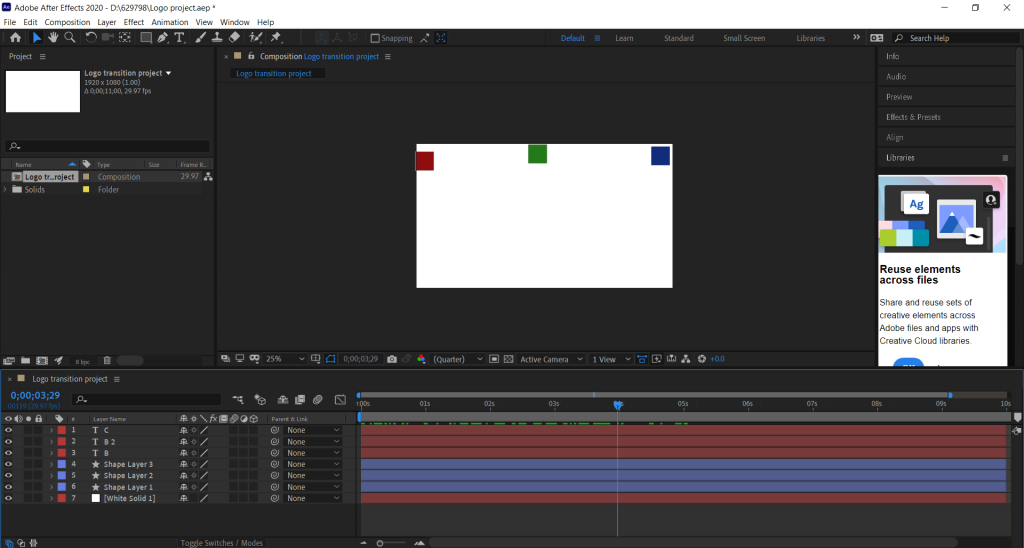Select the Hand tool
1024x548 pixels.
pyautogui.click(x=53, y=38)
